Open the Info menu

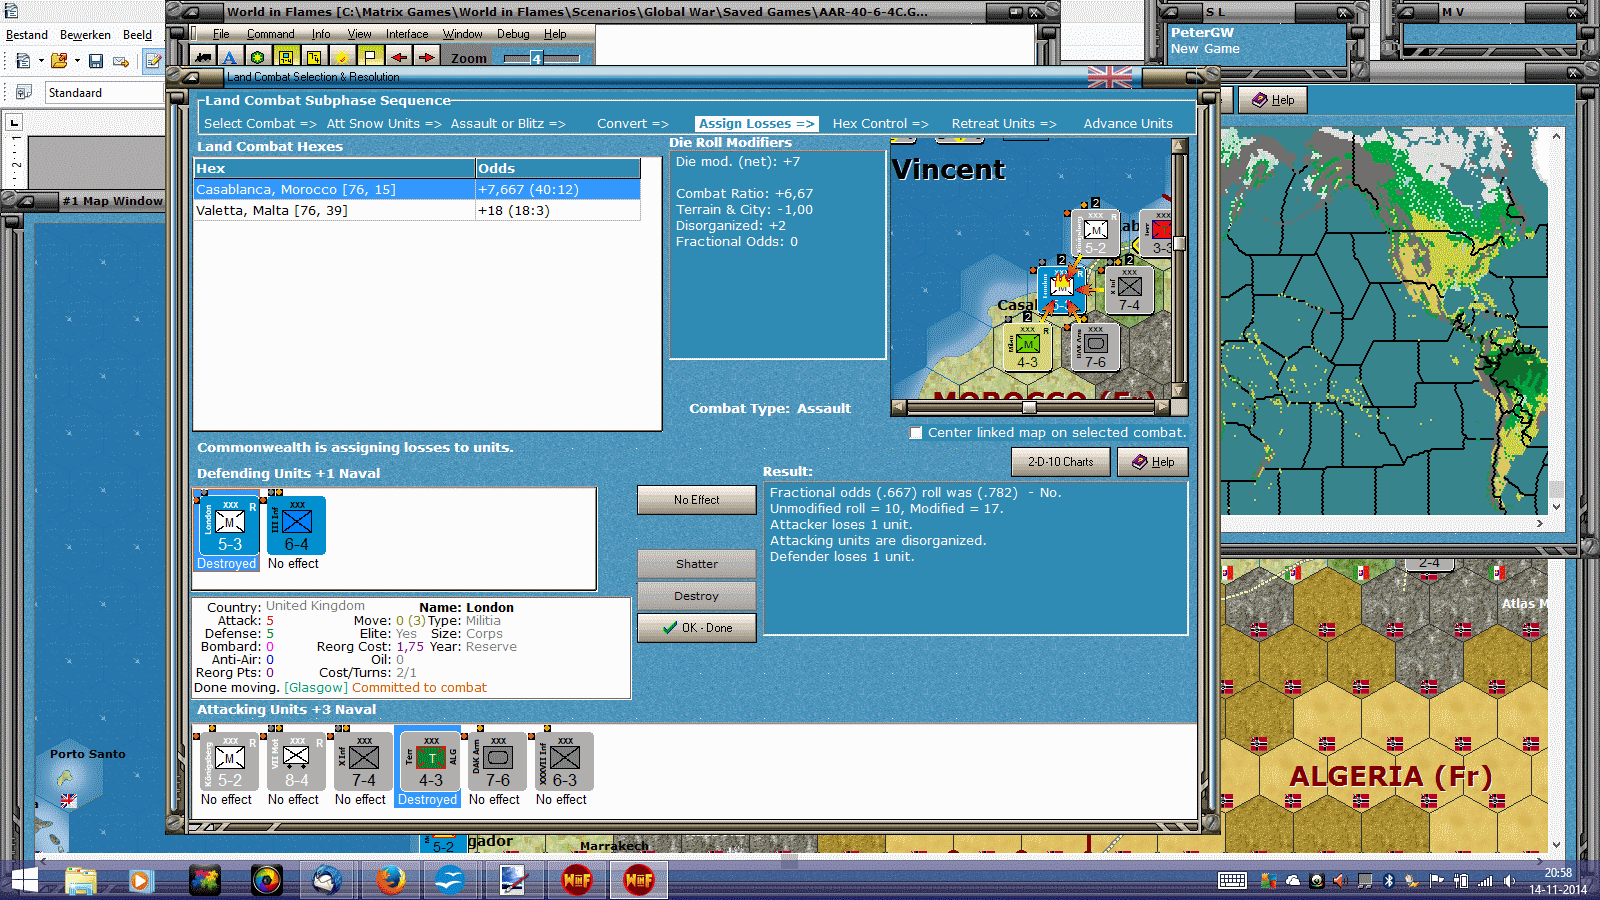coord(321,34)
